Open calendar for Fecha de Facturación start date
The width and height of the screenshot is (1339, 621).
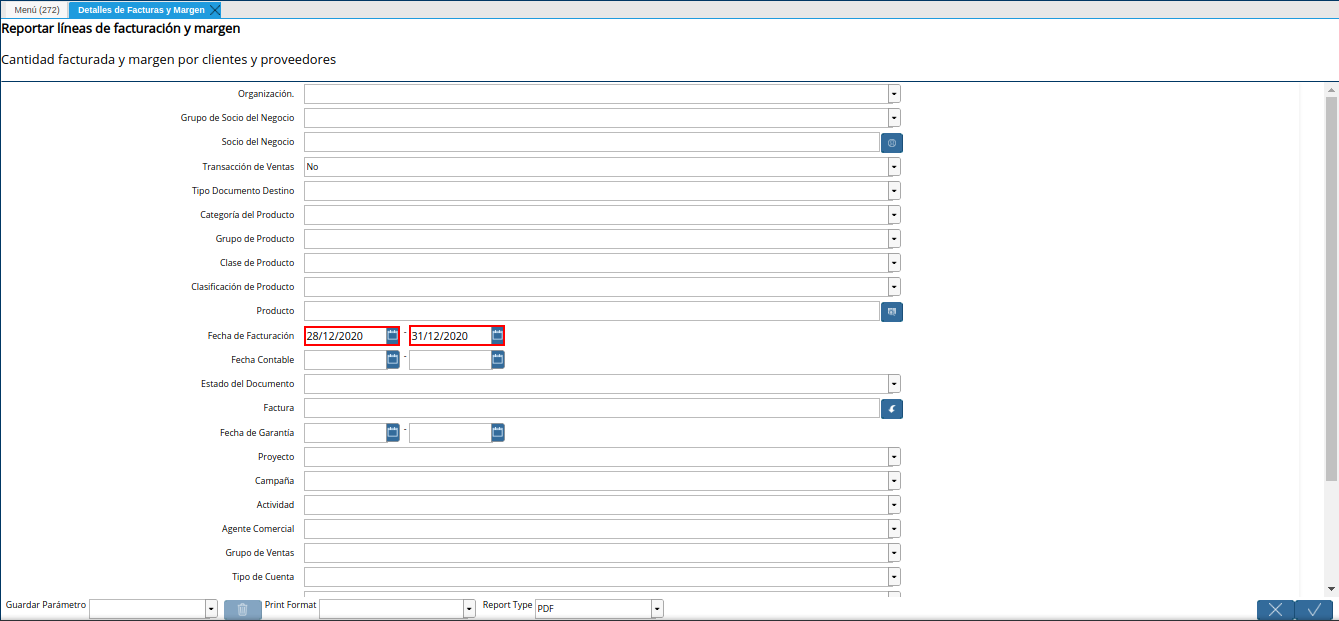coord(393,336)
